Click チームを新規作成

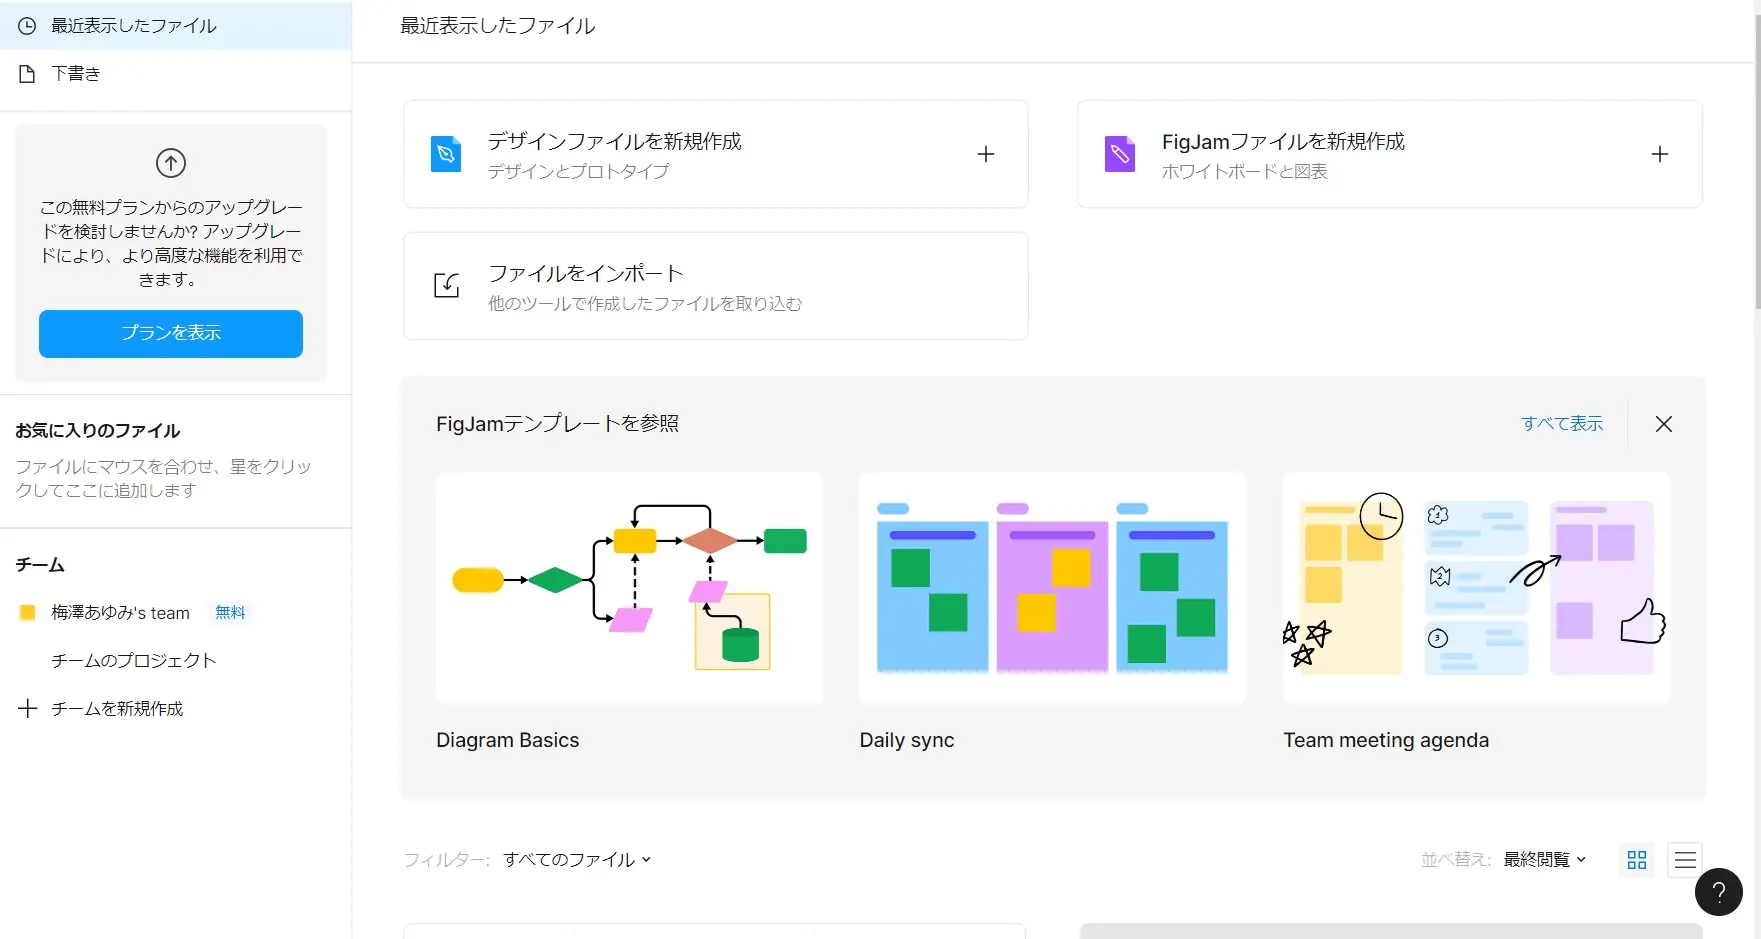pos(117,709)
